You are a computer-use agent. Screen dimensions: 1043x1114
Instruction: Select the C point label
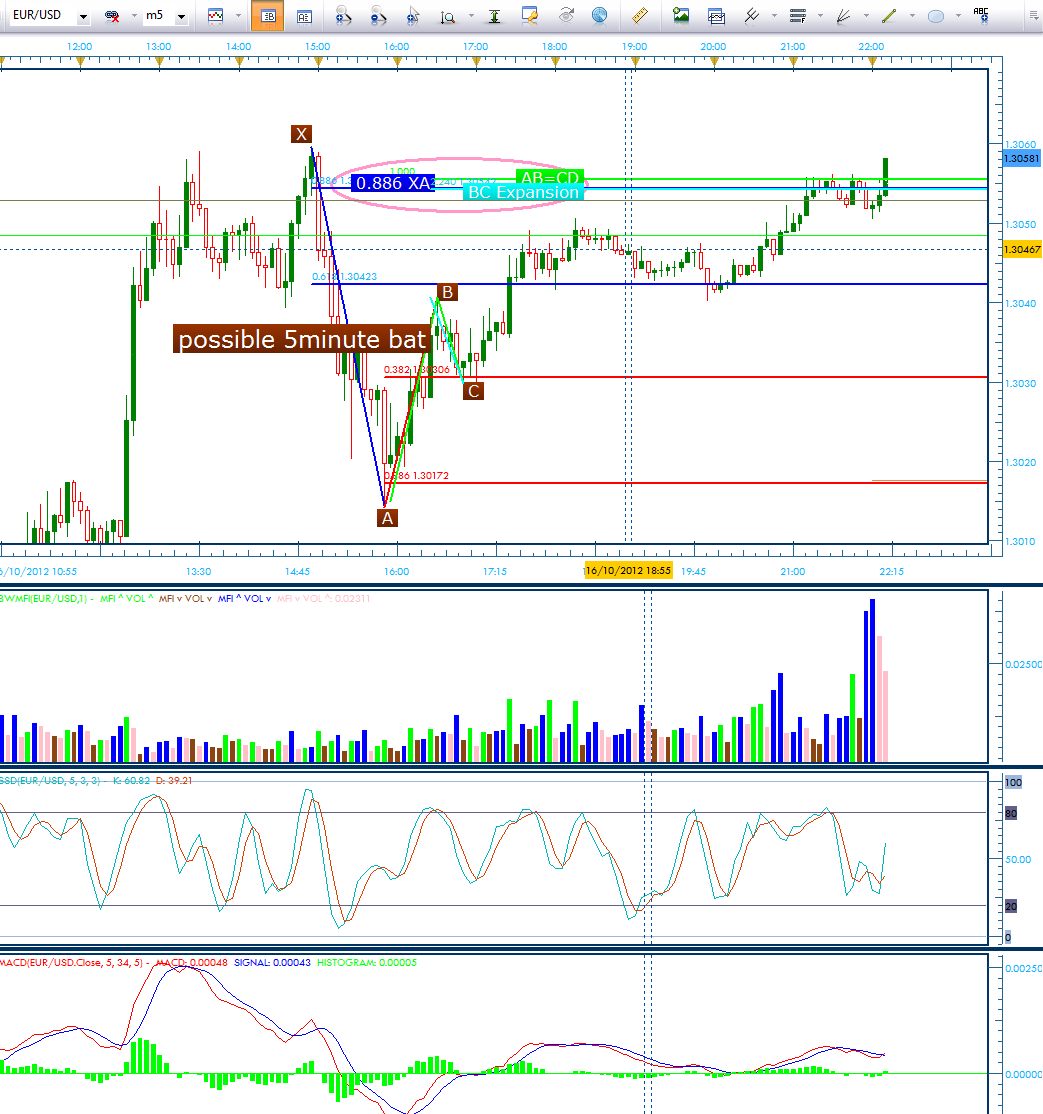coord(473,391)
